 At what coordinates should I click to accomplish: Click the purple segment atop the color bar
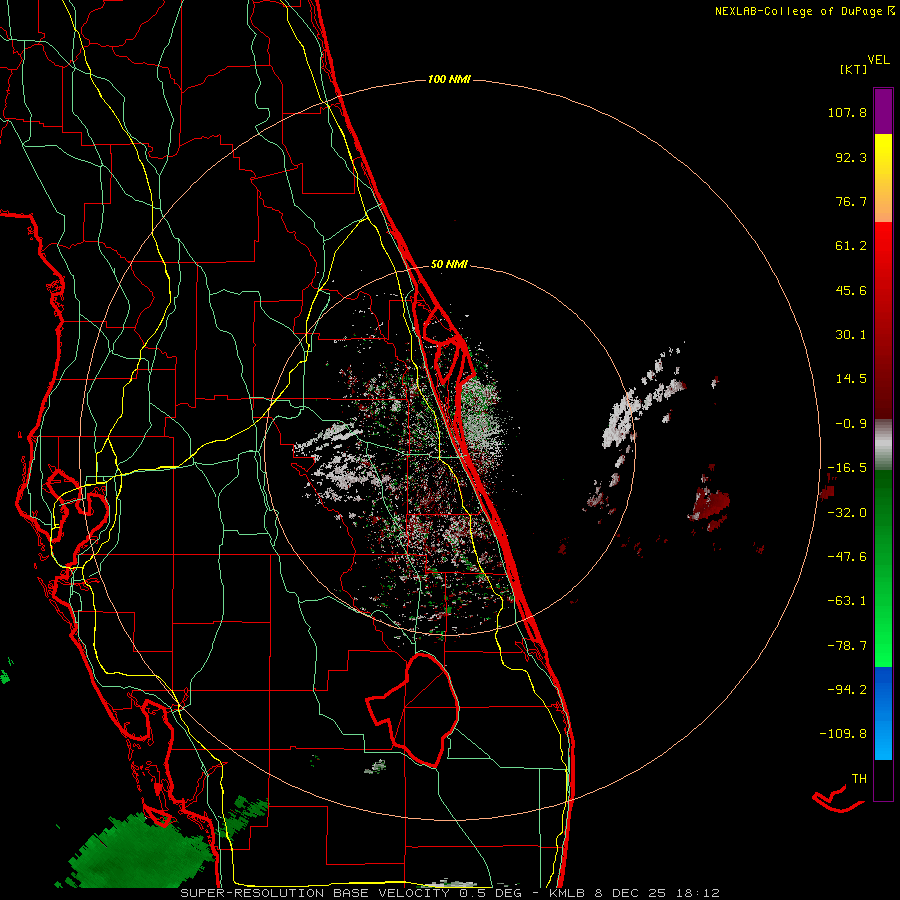pyautogui.click(x=883, y=111)
